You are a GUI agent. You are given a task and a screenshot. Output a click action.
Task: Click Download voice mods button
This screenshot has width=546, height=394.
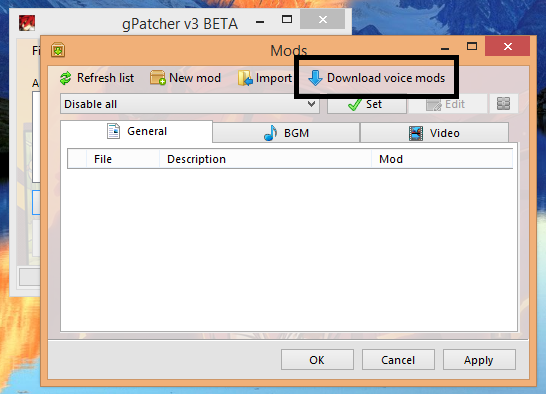click(376, 78)
